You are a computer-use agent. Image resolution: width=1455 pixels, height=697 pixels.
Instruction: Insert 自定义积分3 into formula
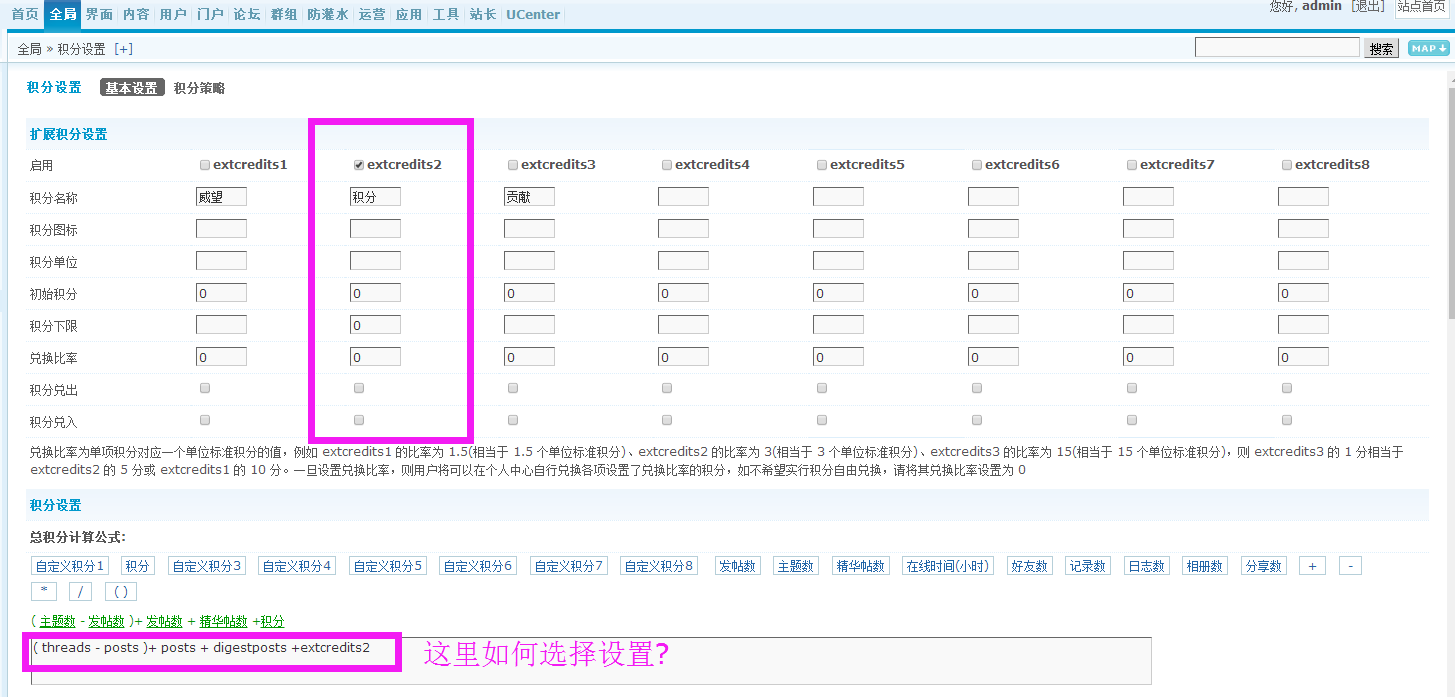click(207, 566)
